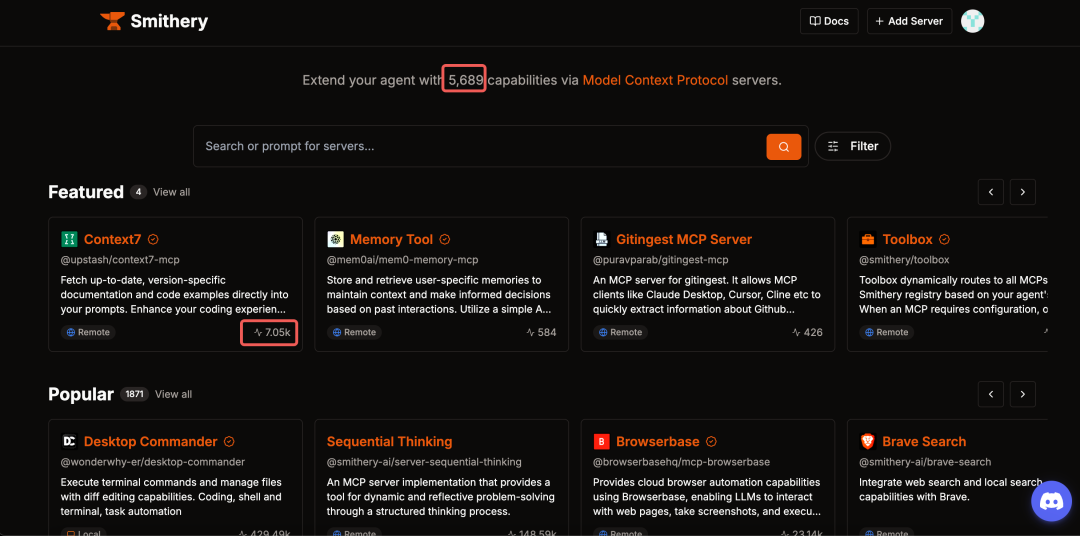Click Toolbox's verified badge
Screen dimensions: 1080x536
click(x=944, y=240)
